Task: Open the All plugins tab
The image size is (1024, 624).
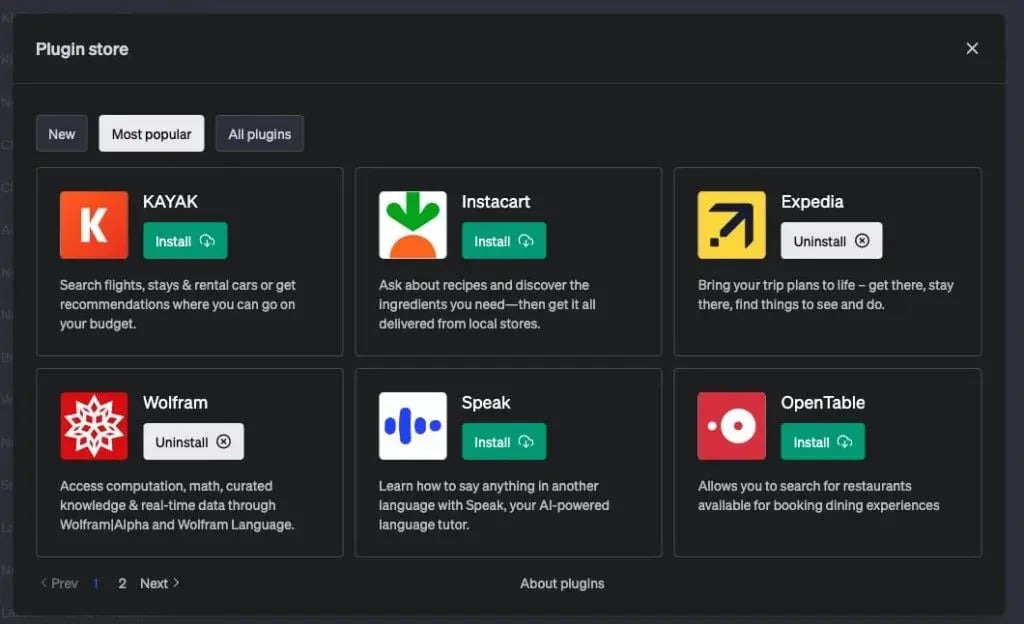Action: pos(259,134)
